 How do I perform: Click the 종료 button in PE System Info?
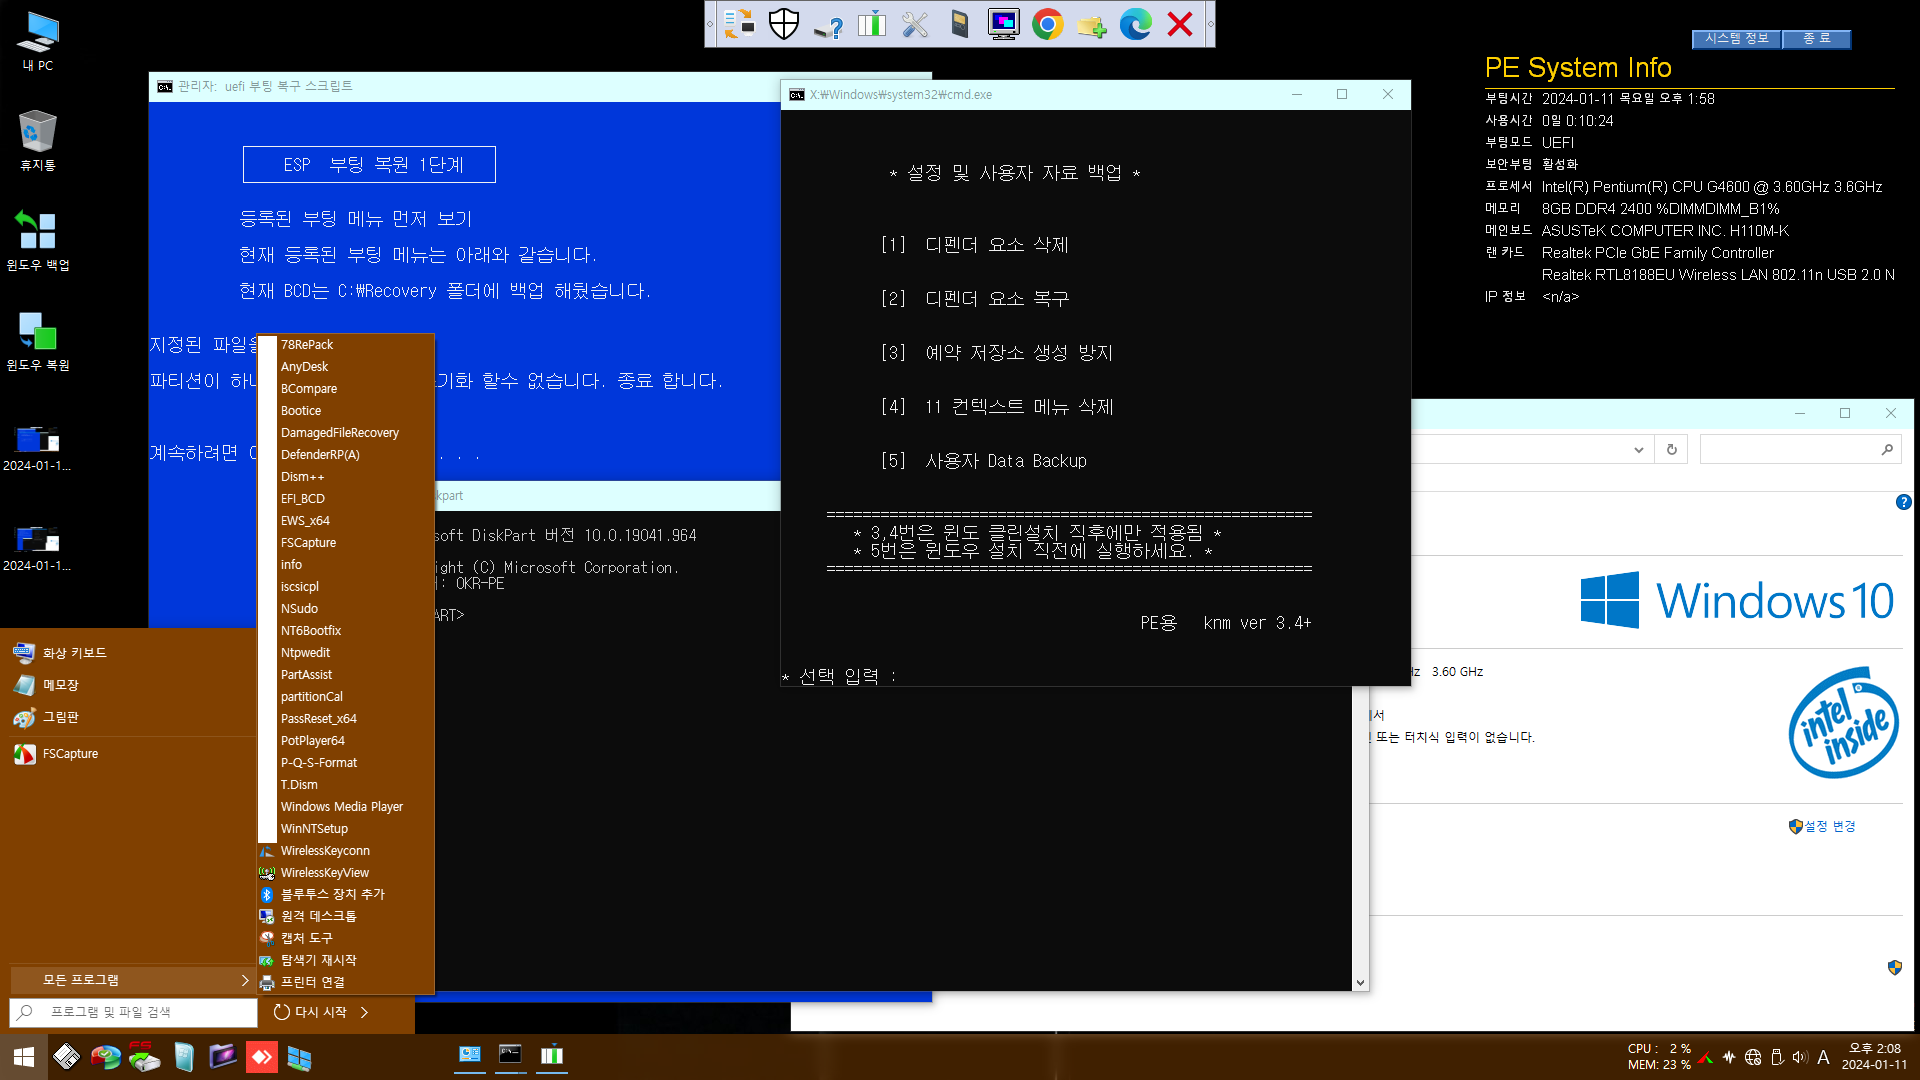pos(1816,38)
